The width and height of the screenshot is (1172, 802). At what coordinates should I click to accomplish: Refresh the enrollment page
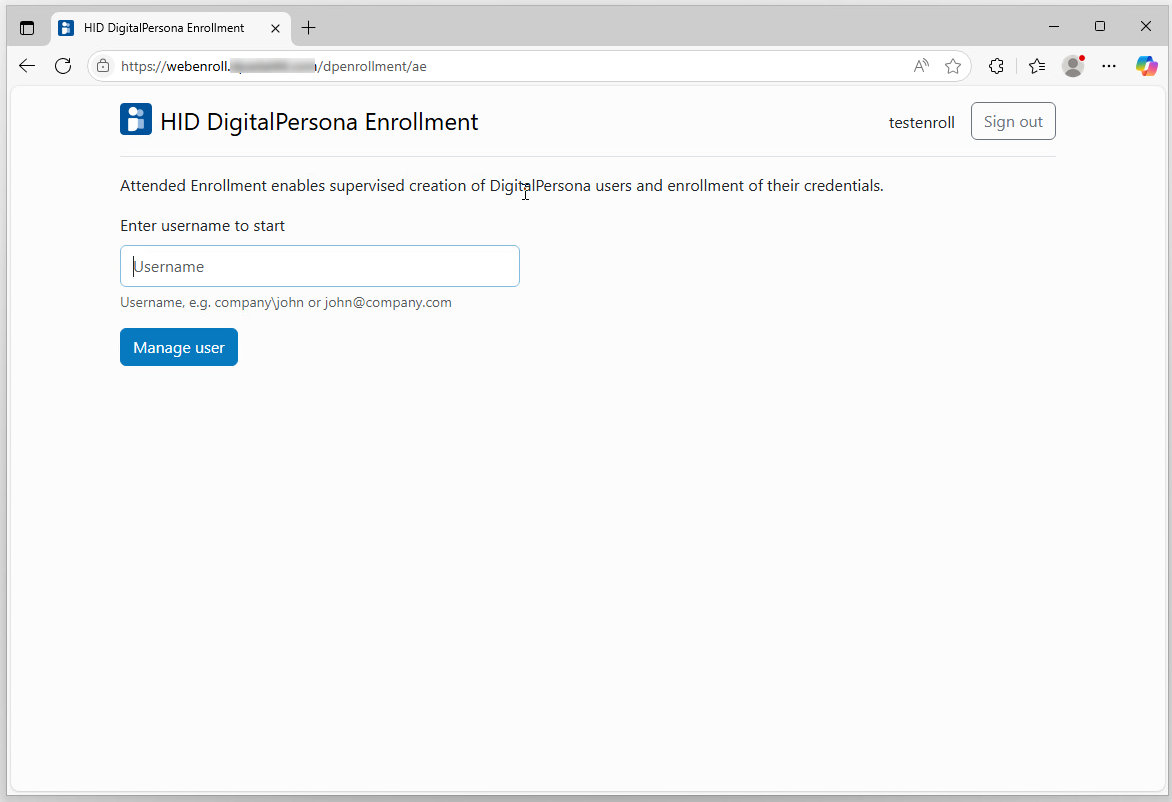point(63,66)
